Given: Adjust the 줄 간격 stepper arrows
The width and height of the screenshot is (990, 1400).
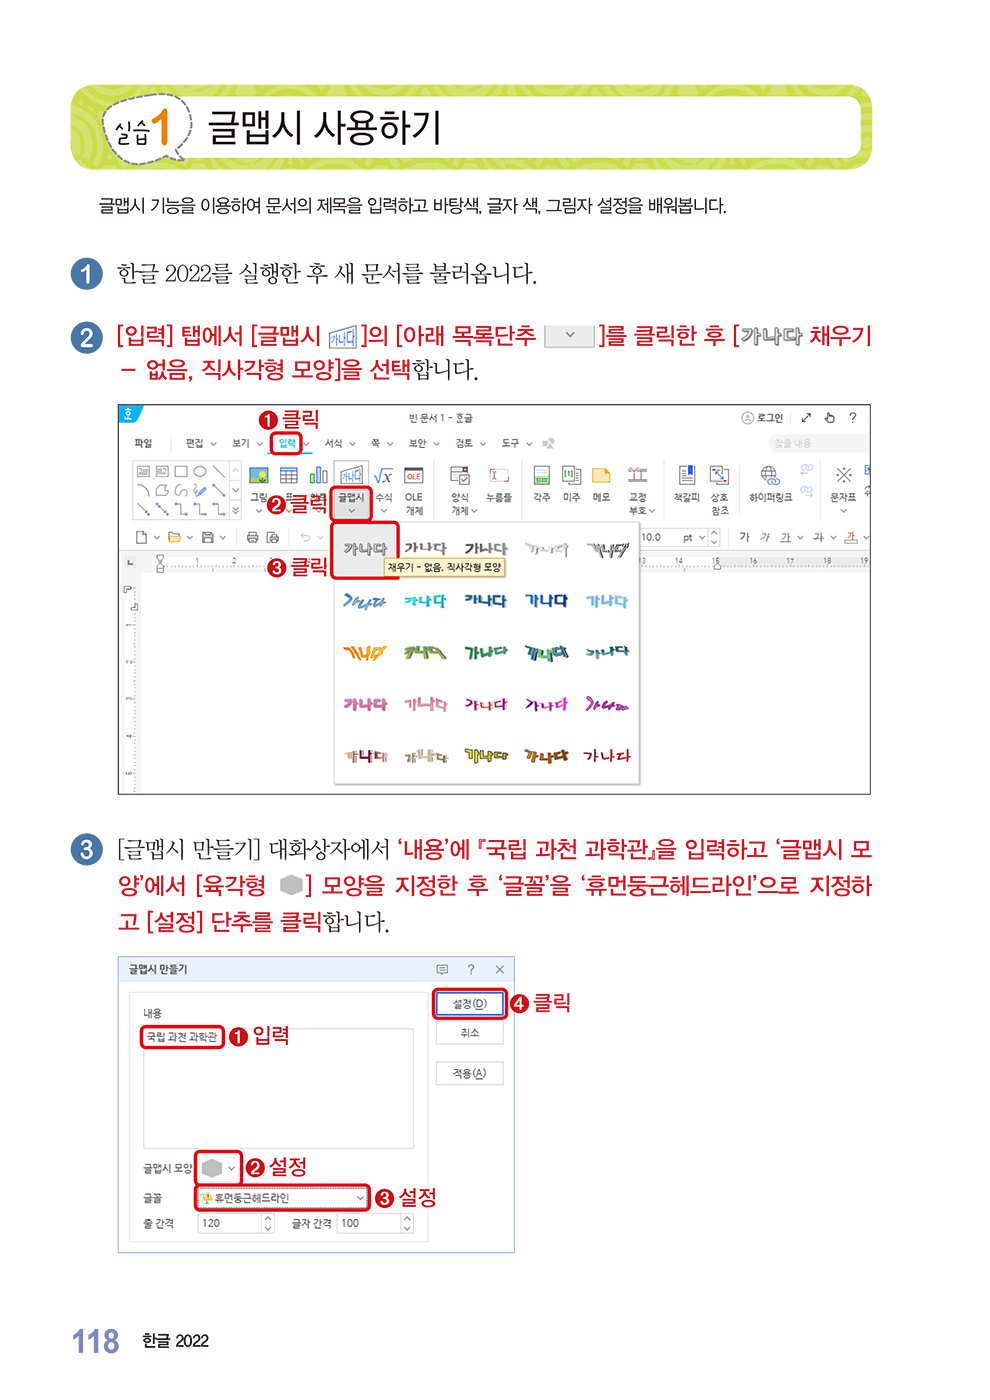Looking at the screenshot, I should pos(268,1223).
